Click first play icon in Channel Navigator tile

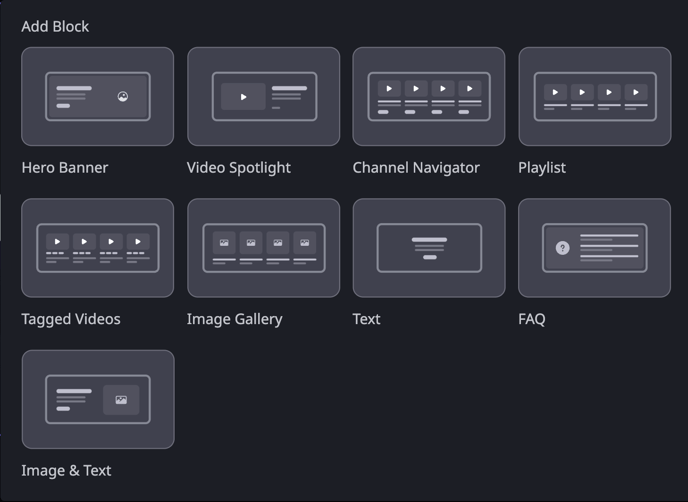coord(389,89)
